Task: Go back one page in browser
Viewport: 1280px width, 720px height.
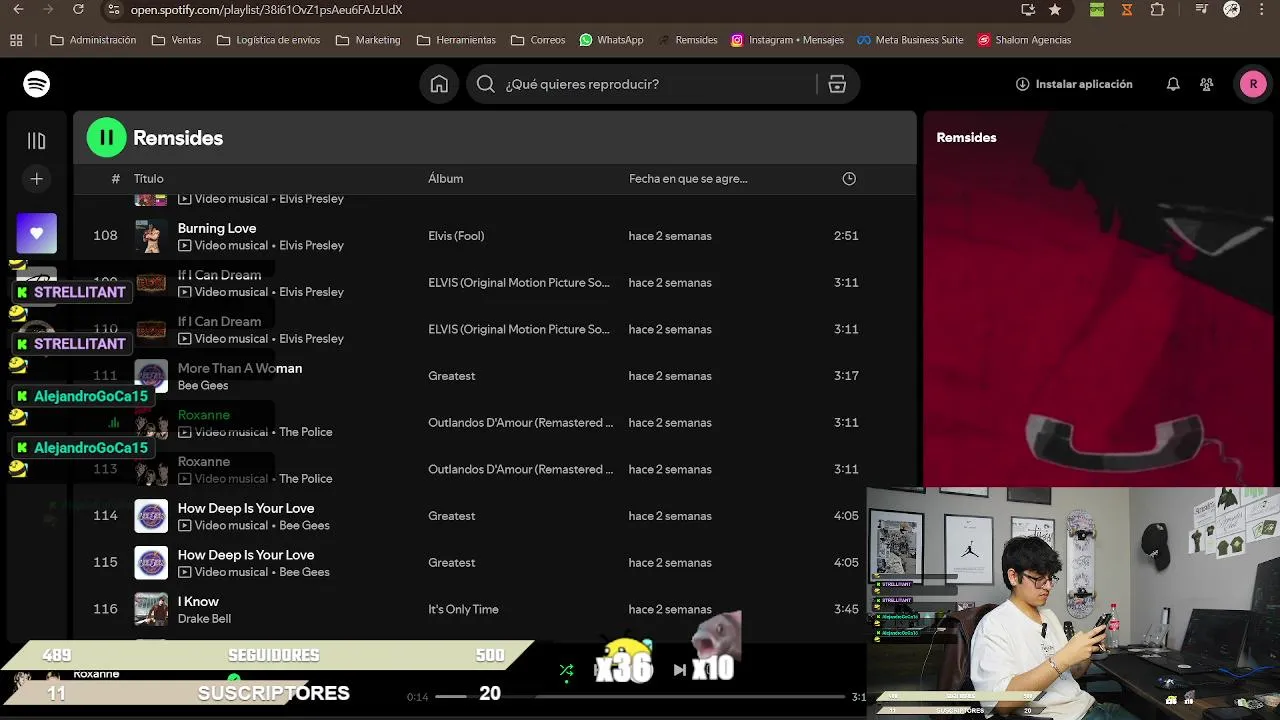Action: tap(18, 10)
